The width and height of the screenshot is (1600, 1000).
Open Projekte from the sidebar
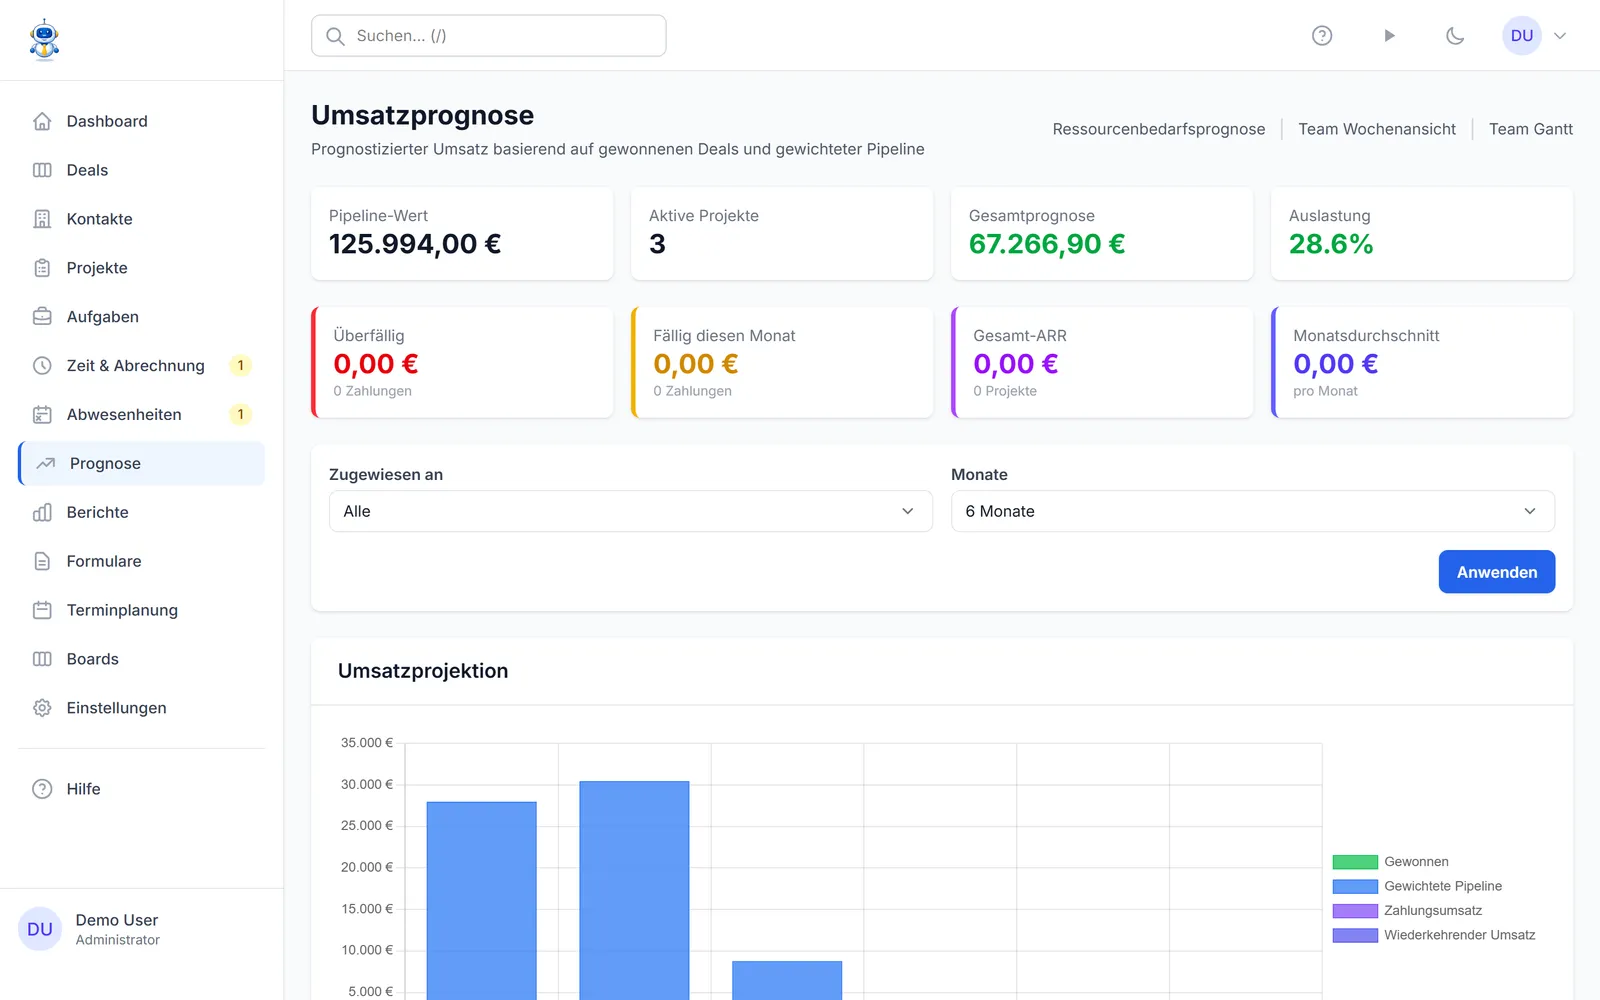tap(142, 268)
